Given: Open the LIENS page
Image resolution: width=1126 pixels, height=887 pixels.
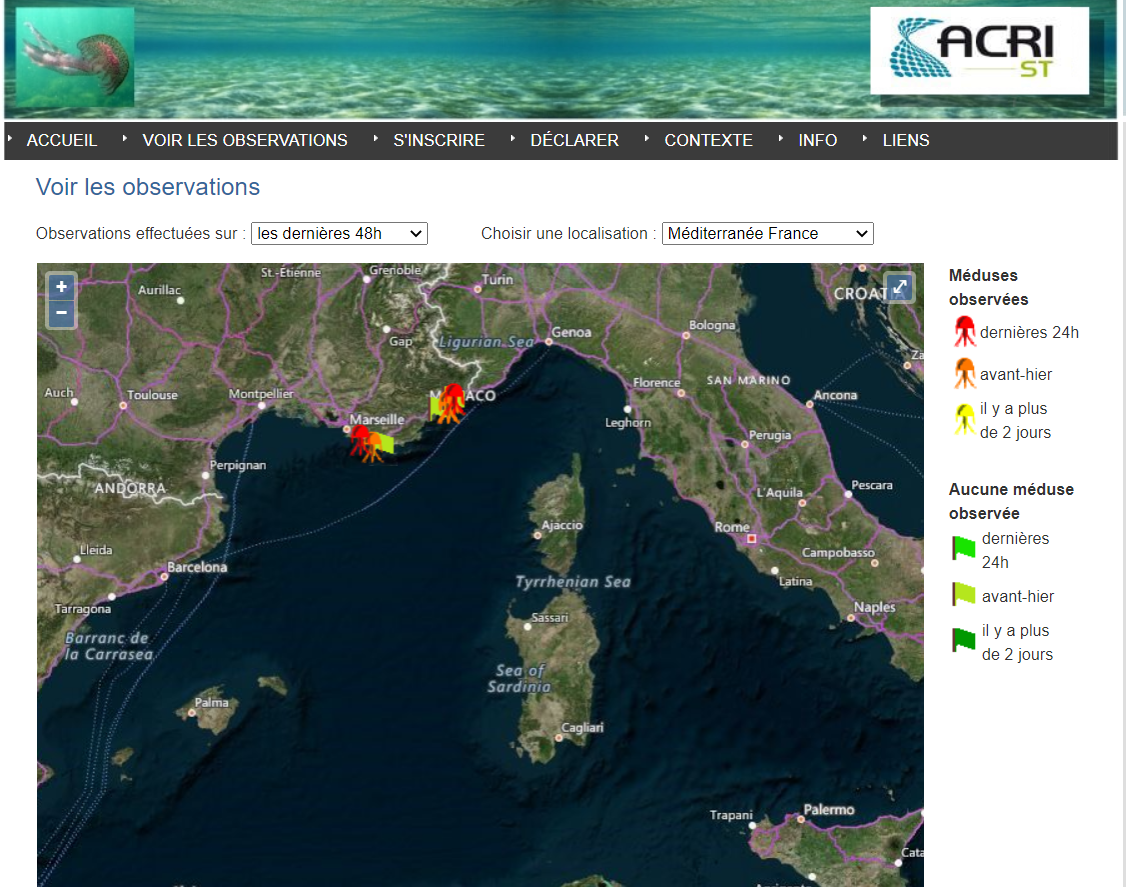Looking at the screenshot, I should point(905,140).
